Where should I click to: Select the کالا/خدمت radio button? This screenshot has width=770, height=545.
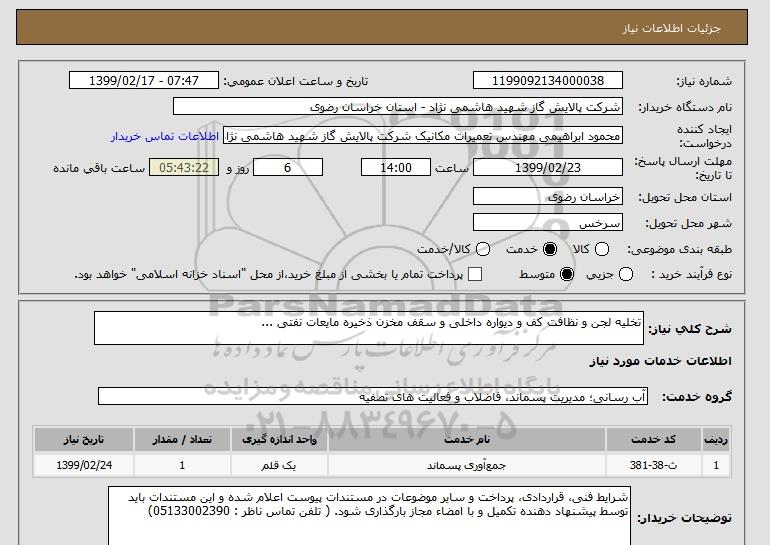(x=483, y=249)
